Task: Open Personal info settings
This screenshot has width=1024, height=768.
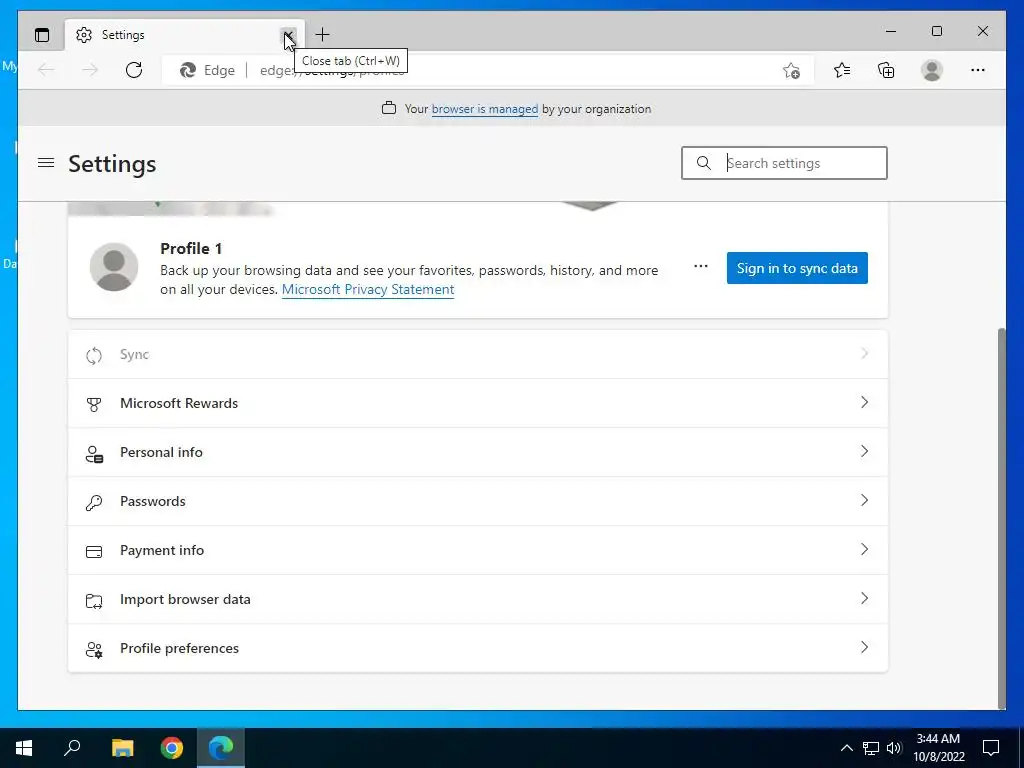Action: tap(478, 452)
